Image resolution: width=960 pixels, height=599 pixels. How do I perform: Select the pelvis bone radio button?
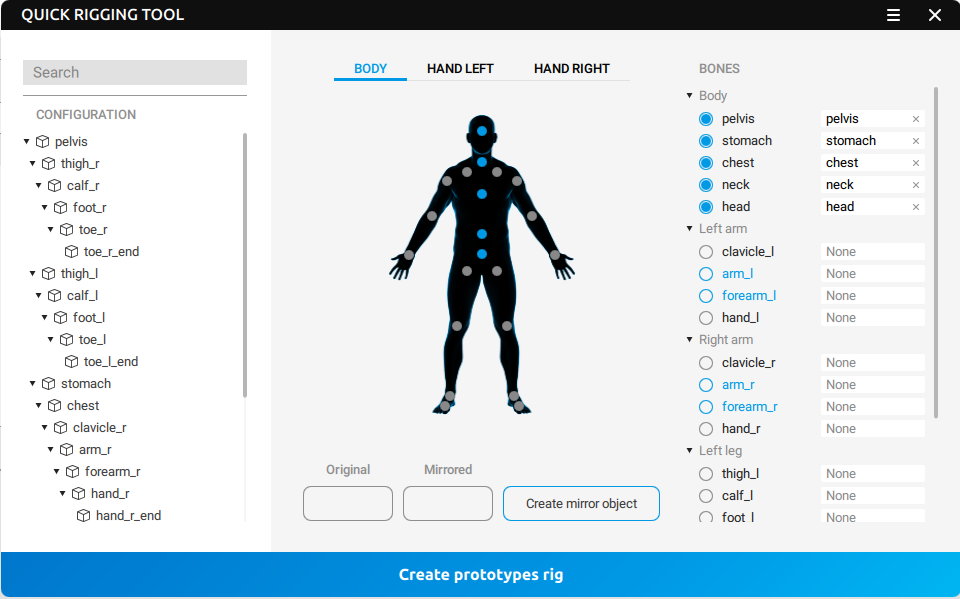pyautogui.click(x=706, y=119)
